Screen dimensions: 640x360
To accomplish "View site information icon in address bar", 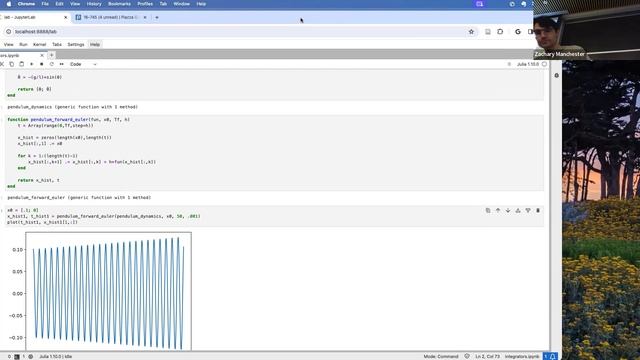I will click(x=9, y=31).
